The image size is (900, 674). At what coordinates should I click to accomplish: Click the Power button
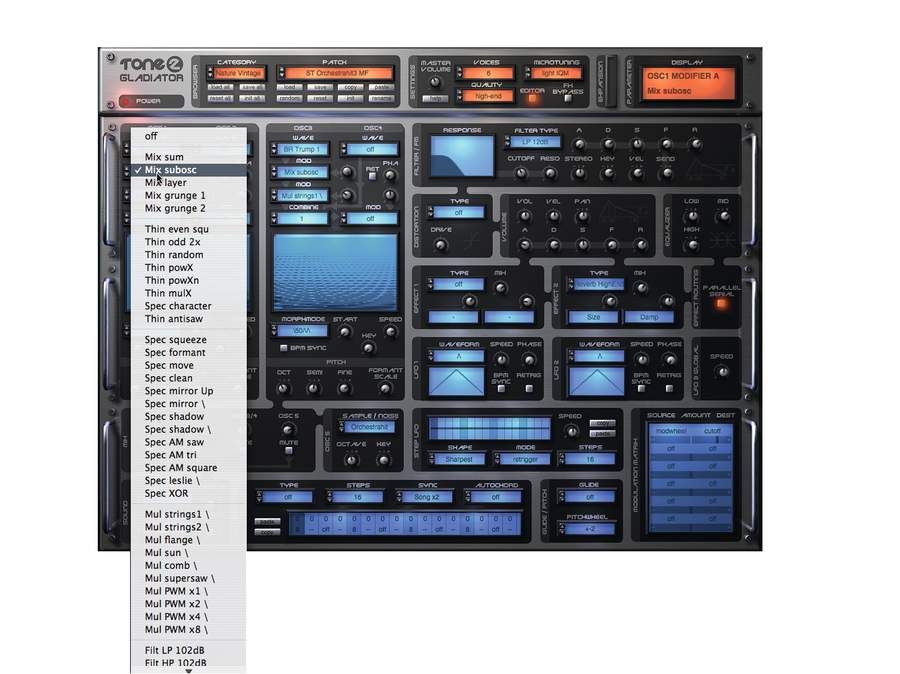[150, 101]
